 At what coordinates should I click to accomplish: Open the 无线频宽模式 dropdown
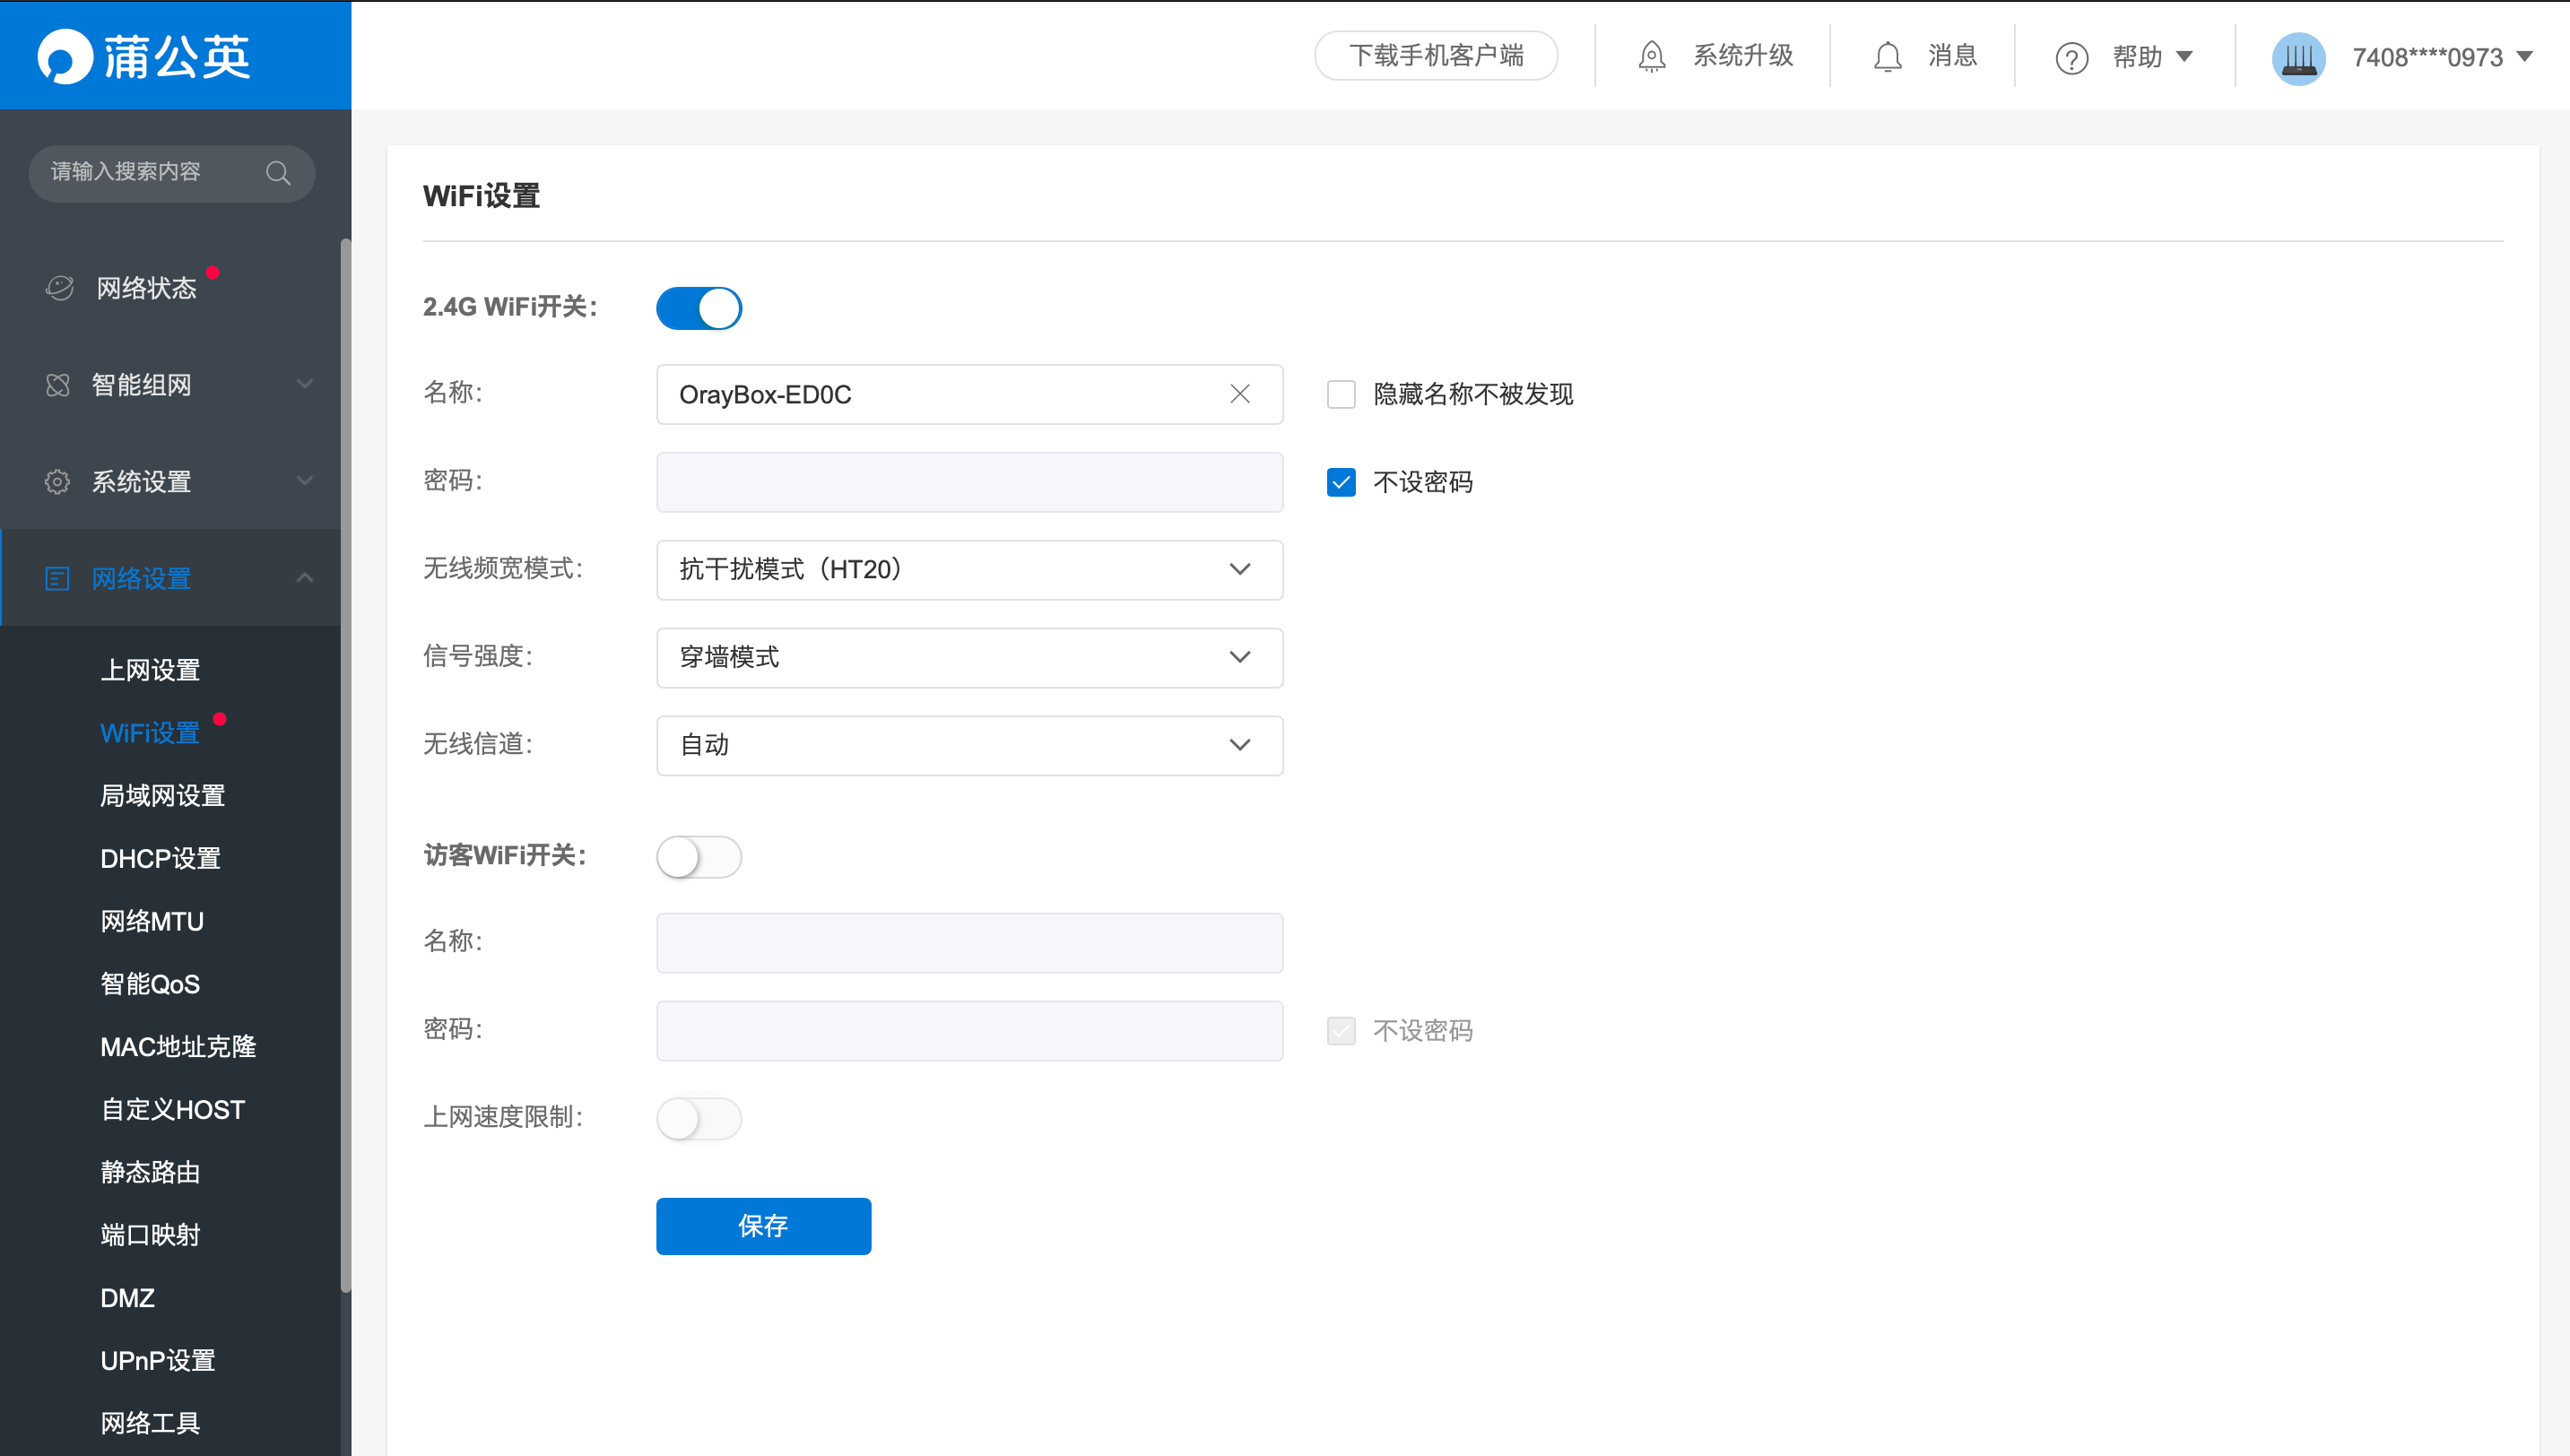click(x=969, y=570)
